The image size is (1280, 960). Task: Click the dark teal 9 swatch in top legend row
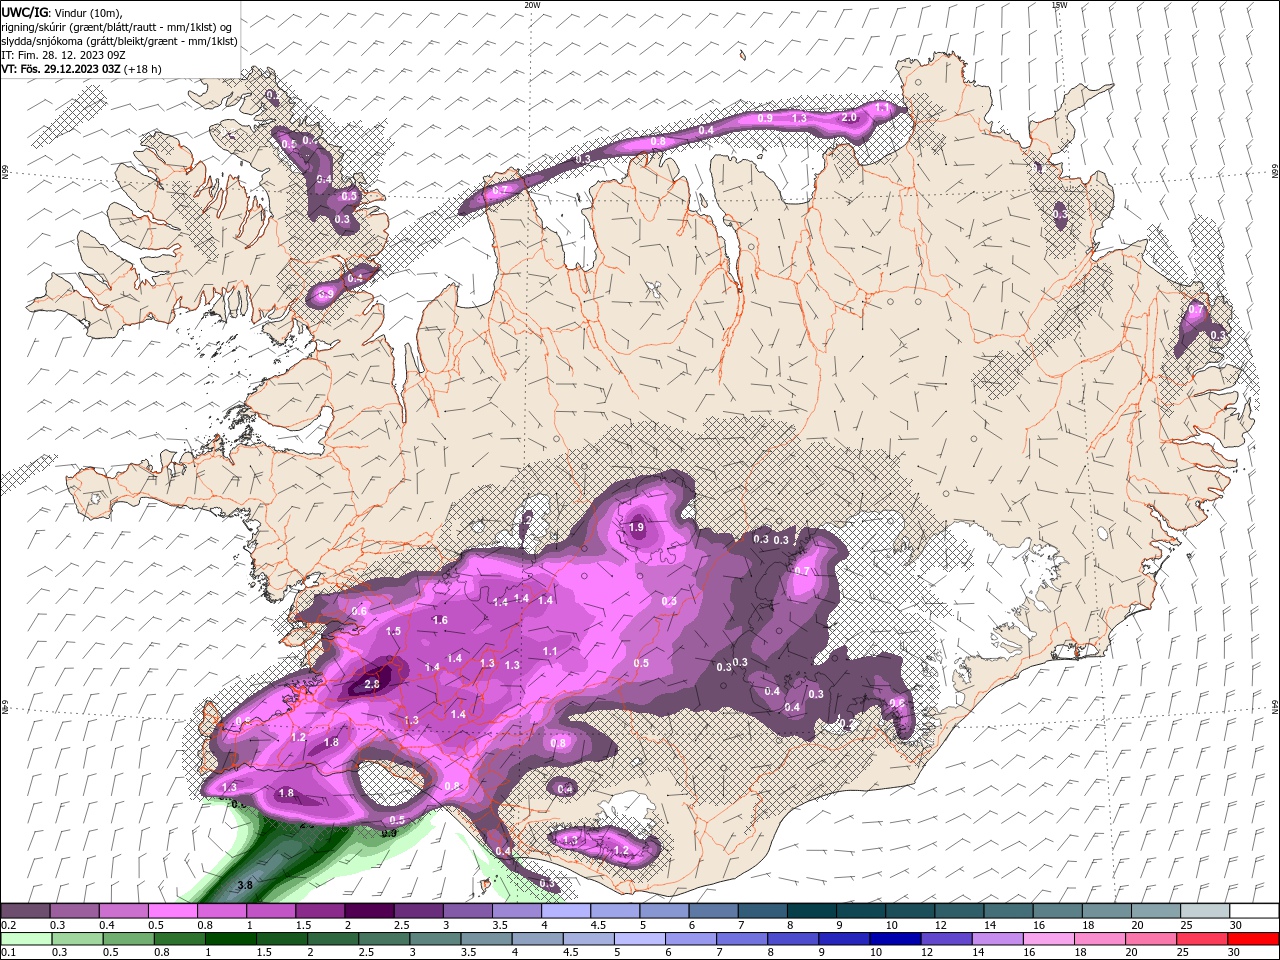[811, 911]
